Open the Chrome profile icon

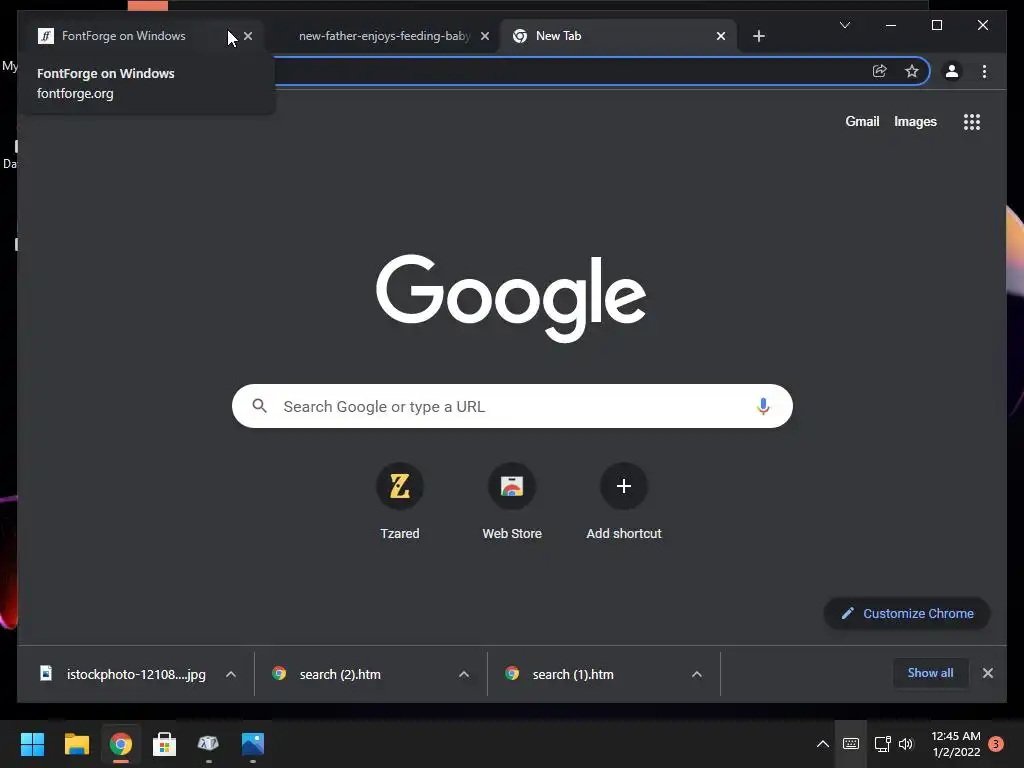[952, 71]
